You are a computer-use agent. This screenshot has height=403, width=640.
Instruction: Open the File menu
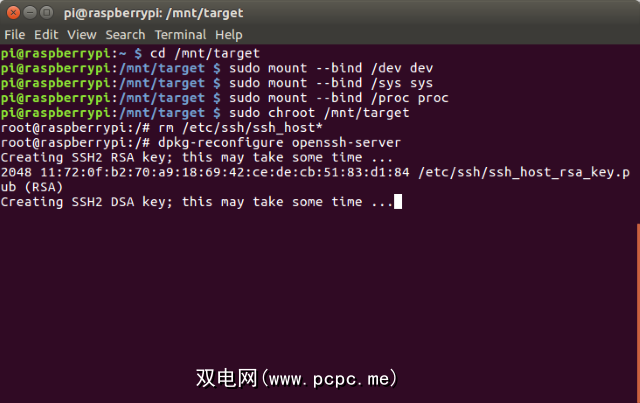click(x=17, y=35)
